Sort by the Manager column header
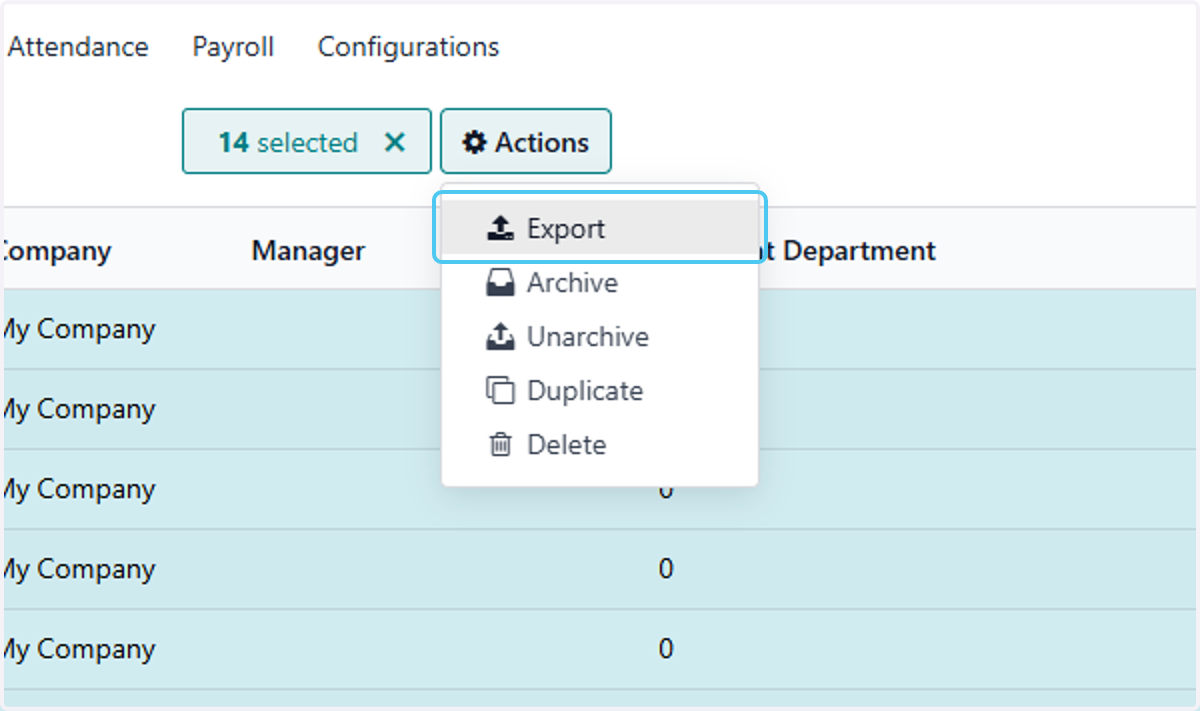 (x=308, y=250)
